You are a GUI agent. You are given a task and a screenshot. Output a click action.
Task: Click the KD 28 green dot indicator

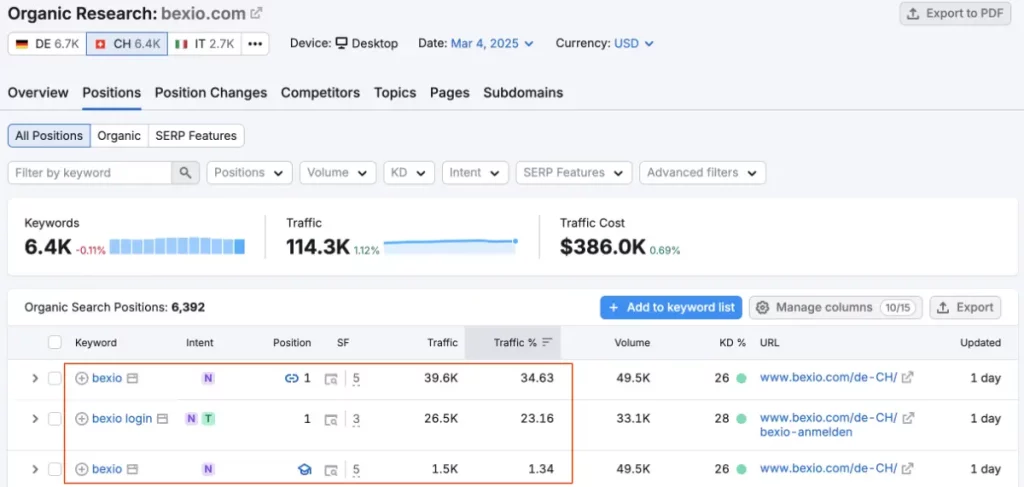pos(741,418)
